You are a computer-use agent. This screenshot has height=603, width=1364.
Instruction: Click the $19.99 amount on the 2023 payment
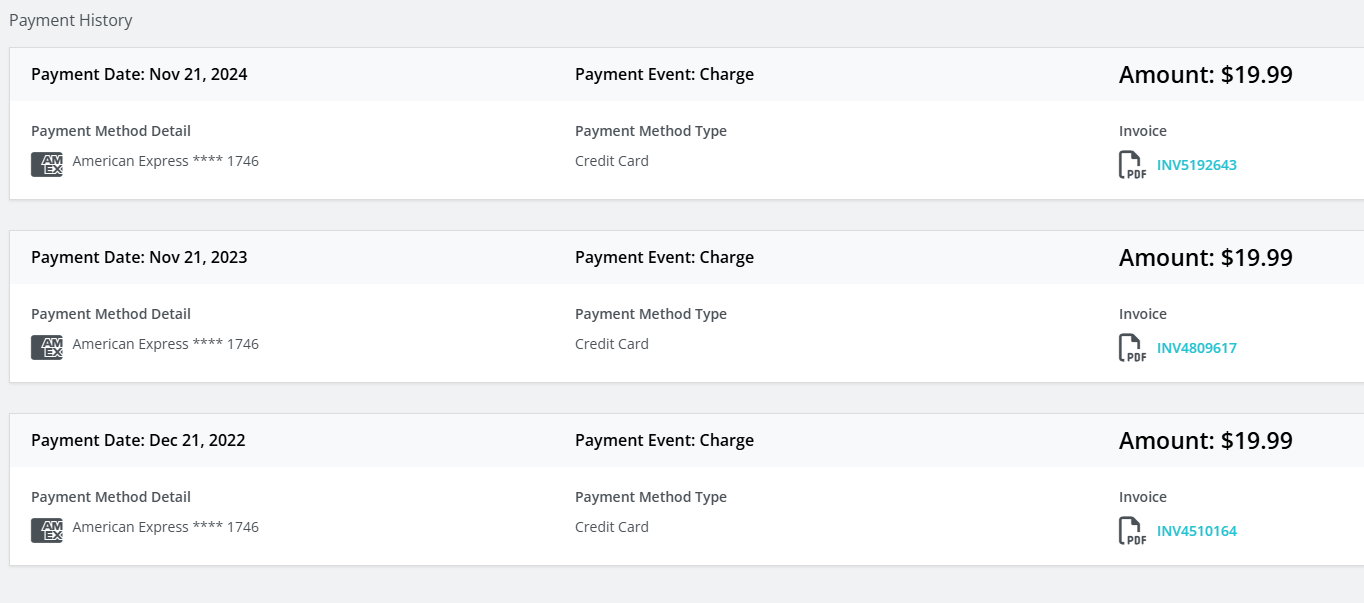(1257, 258)
